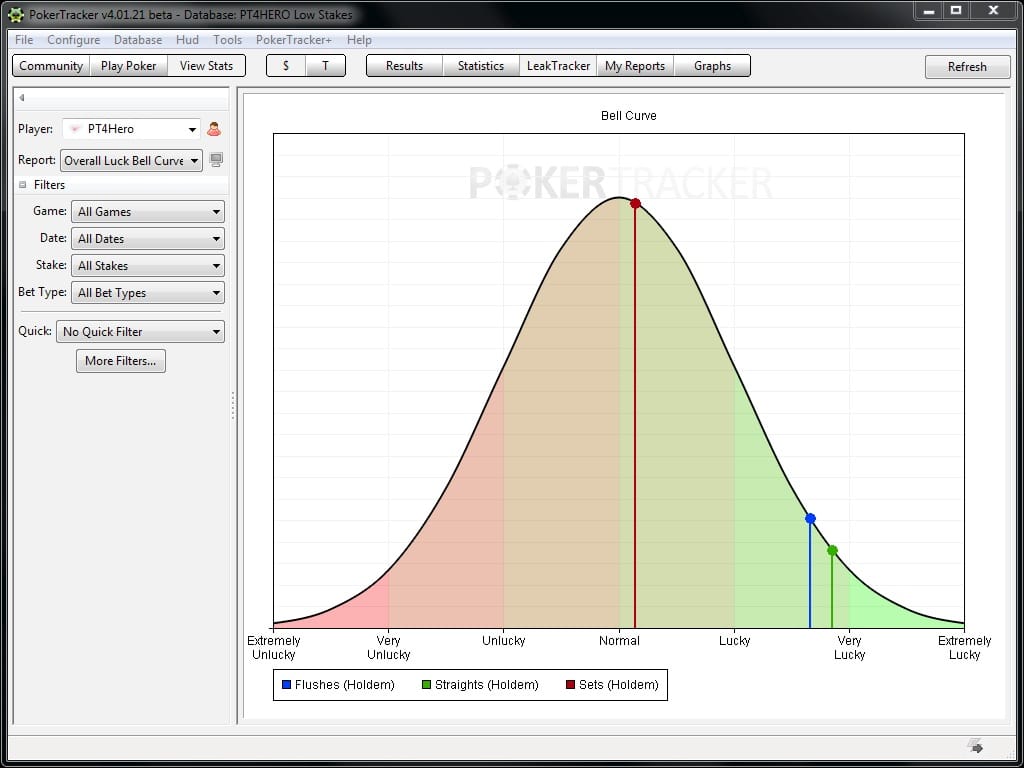Open the My Reports view
Image resolution: width=1024 pixels, height=768 pixels.
click(x=635, y=65)
